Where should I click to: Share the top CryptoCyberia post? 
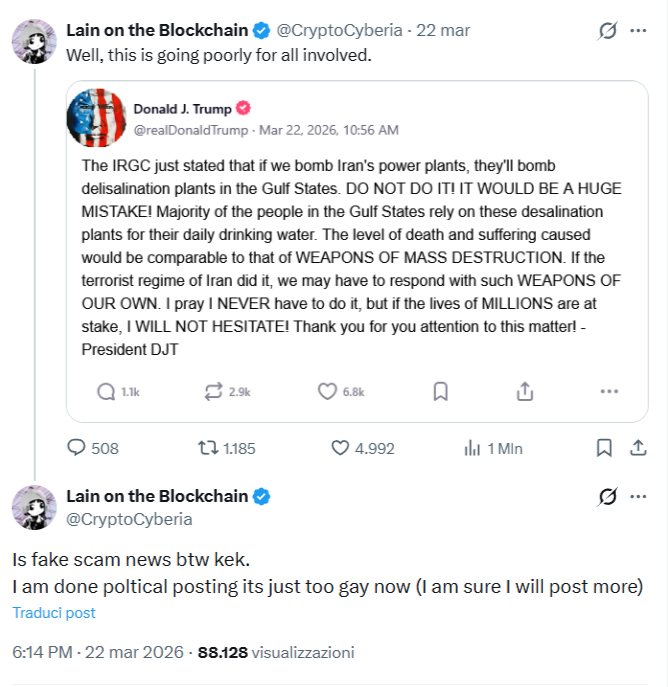[637, 449]
